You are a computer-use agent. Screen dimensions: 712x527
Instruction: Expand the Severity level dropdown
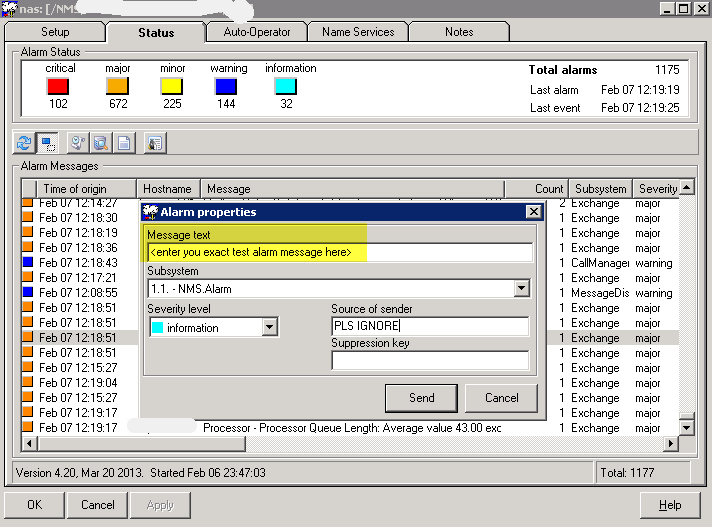269,327
